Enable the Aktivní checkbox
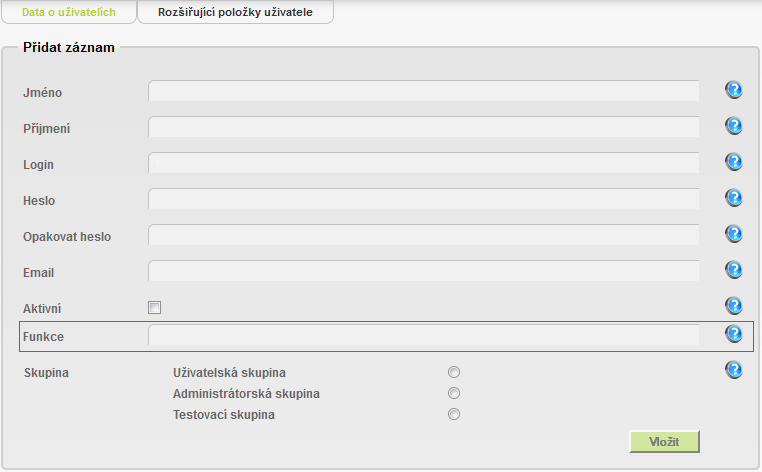The image size is (762, 472). (x=155, y=307)
